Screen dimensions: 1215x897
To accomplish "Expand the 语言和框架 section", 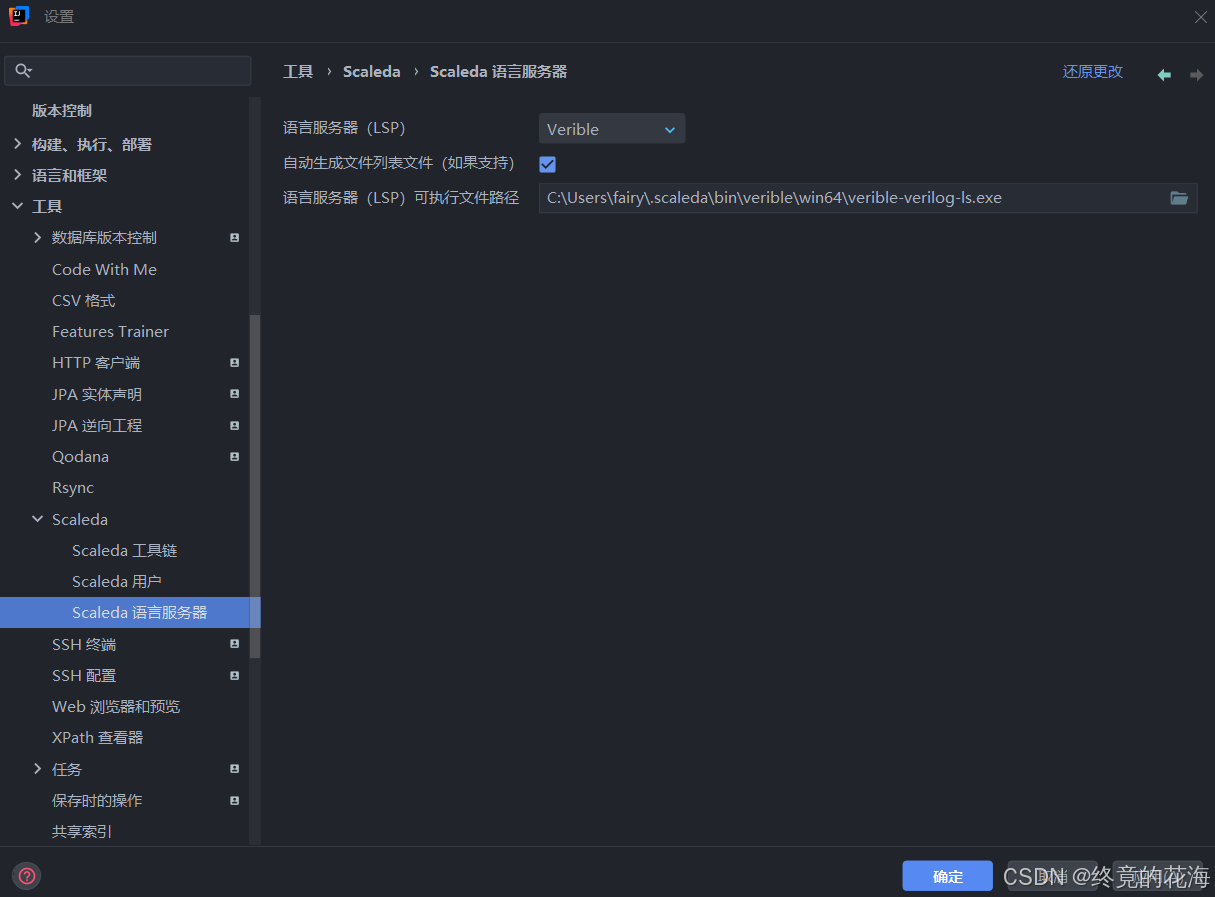I will pyautogui.click(x=17, y=175).
